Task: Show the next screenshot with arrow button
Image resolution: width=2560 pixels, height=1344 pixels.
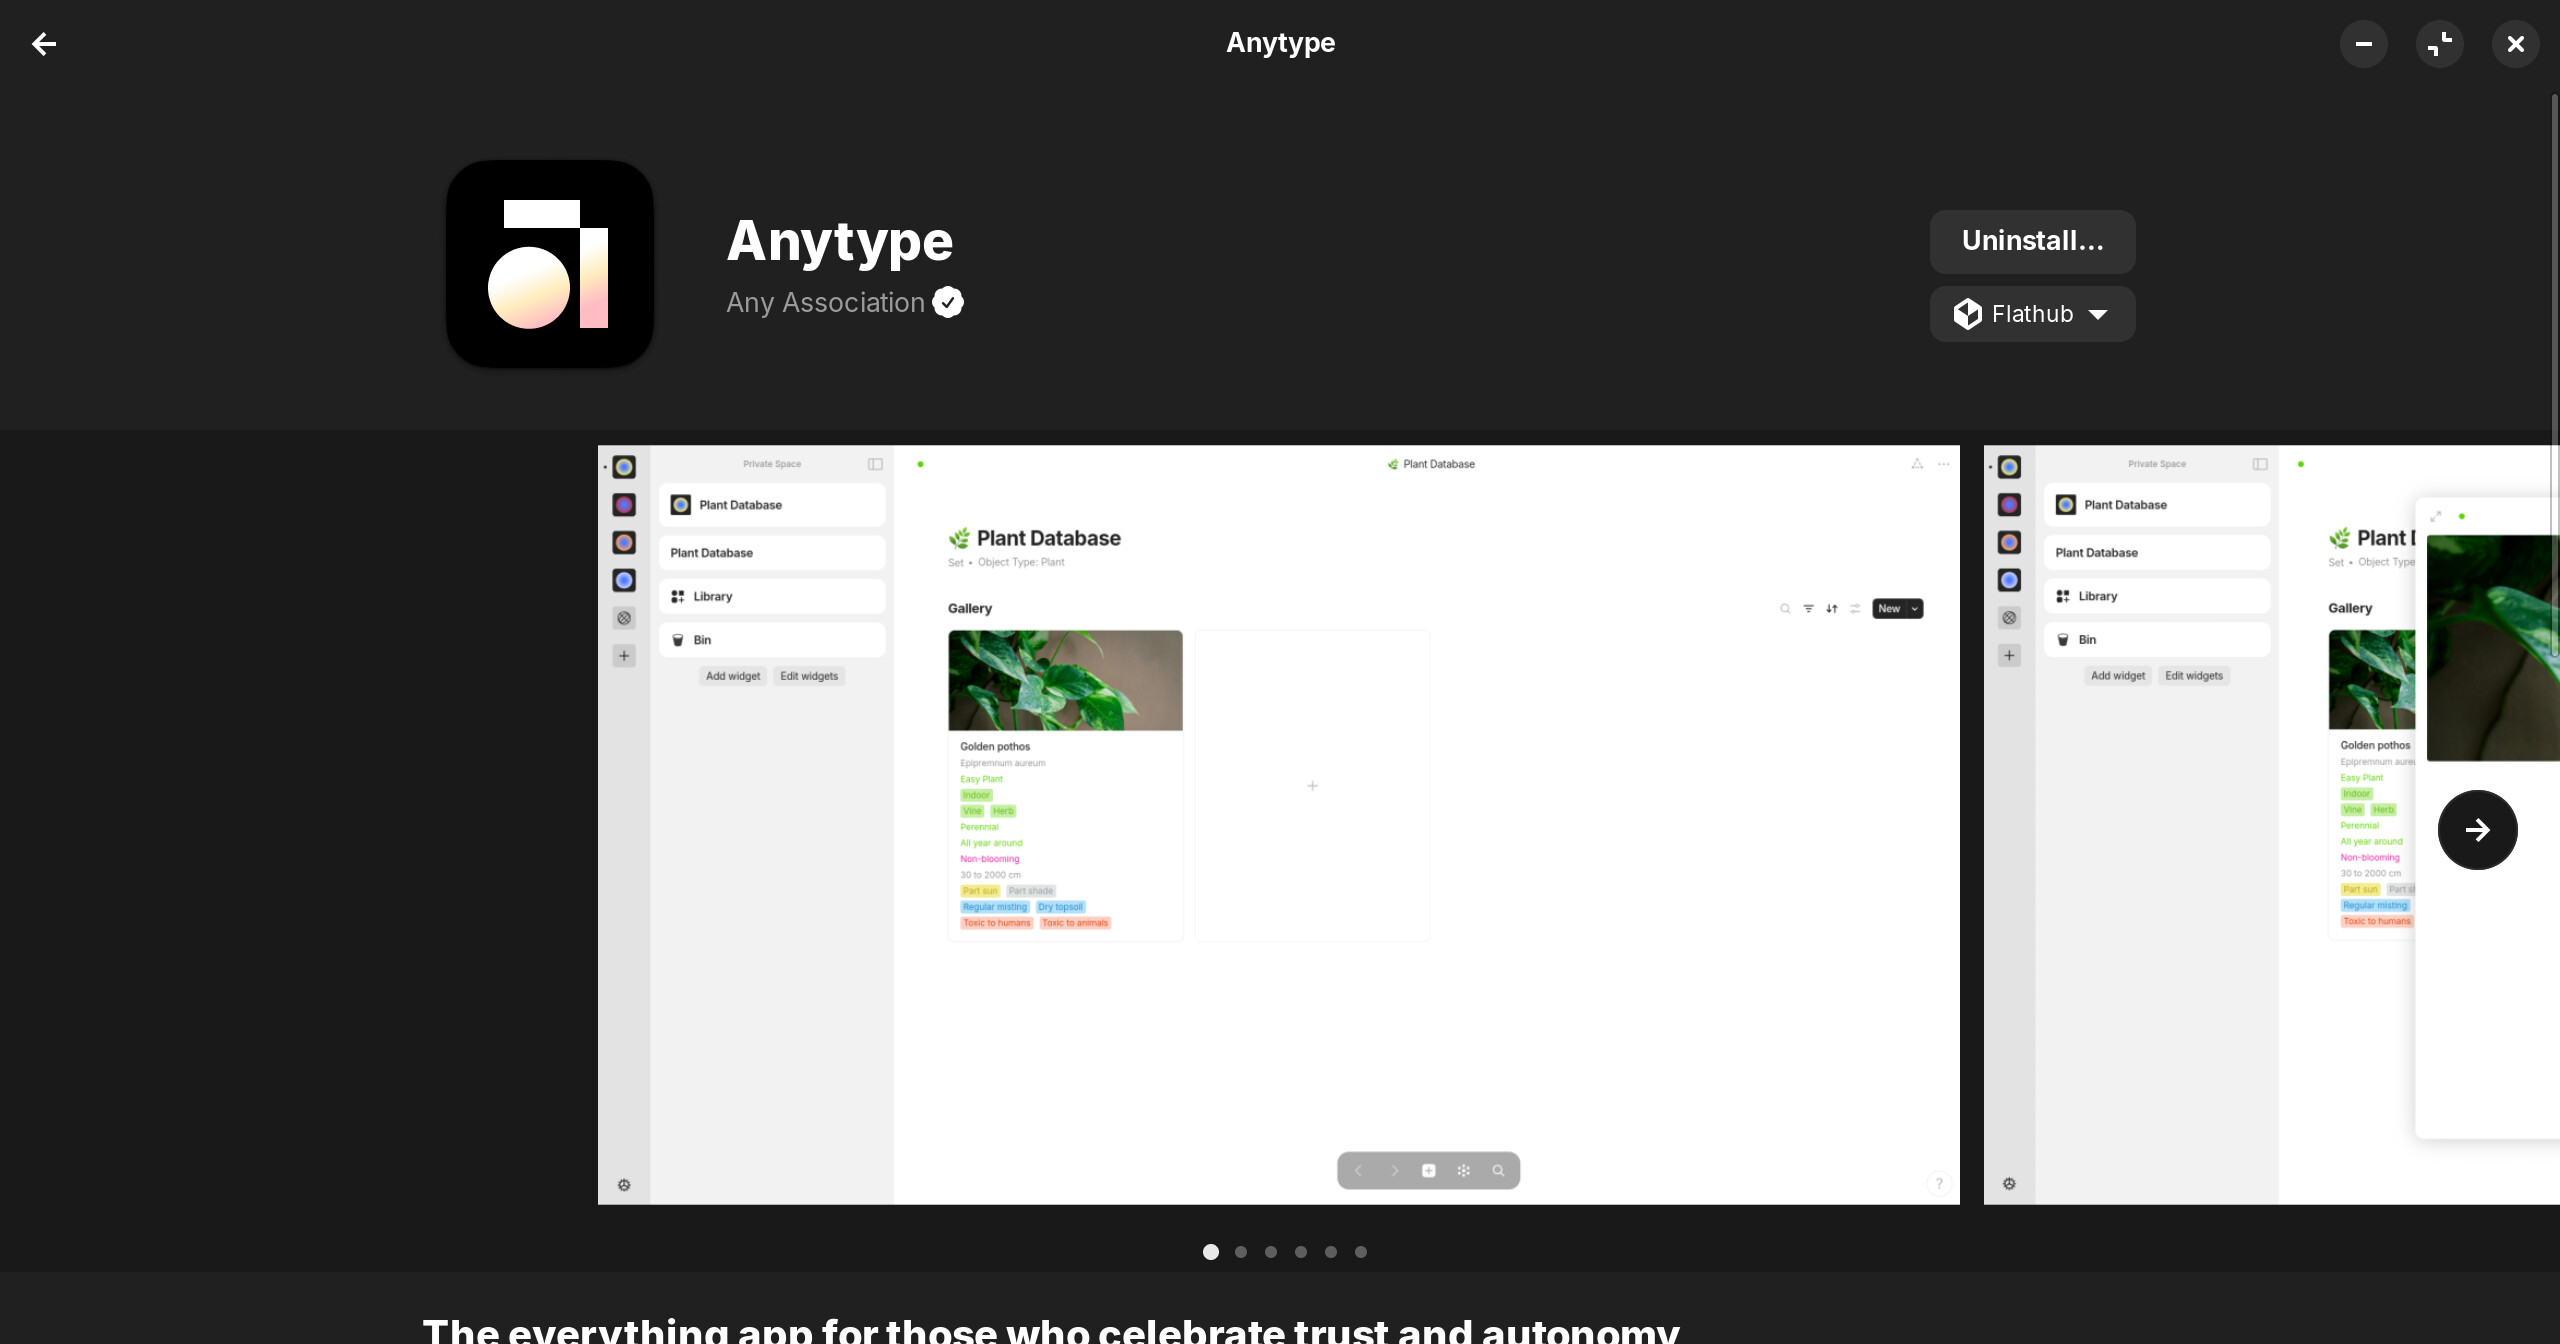Action: (x=2477, y=829)
